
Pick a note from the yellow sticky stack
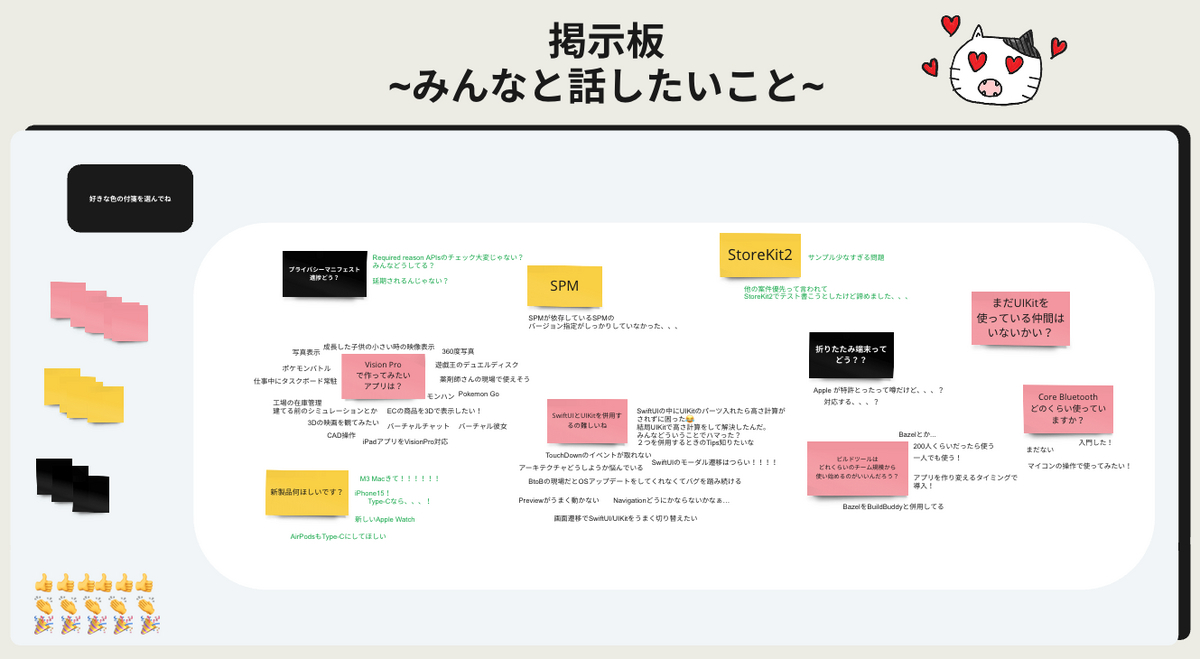coord(83,397)
